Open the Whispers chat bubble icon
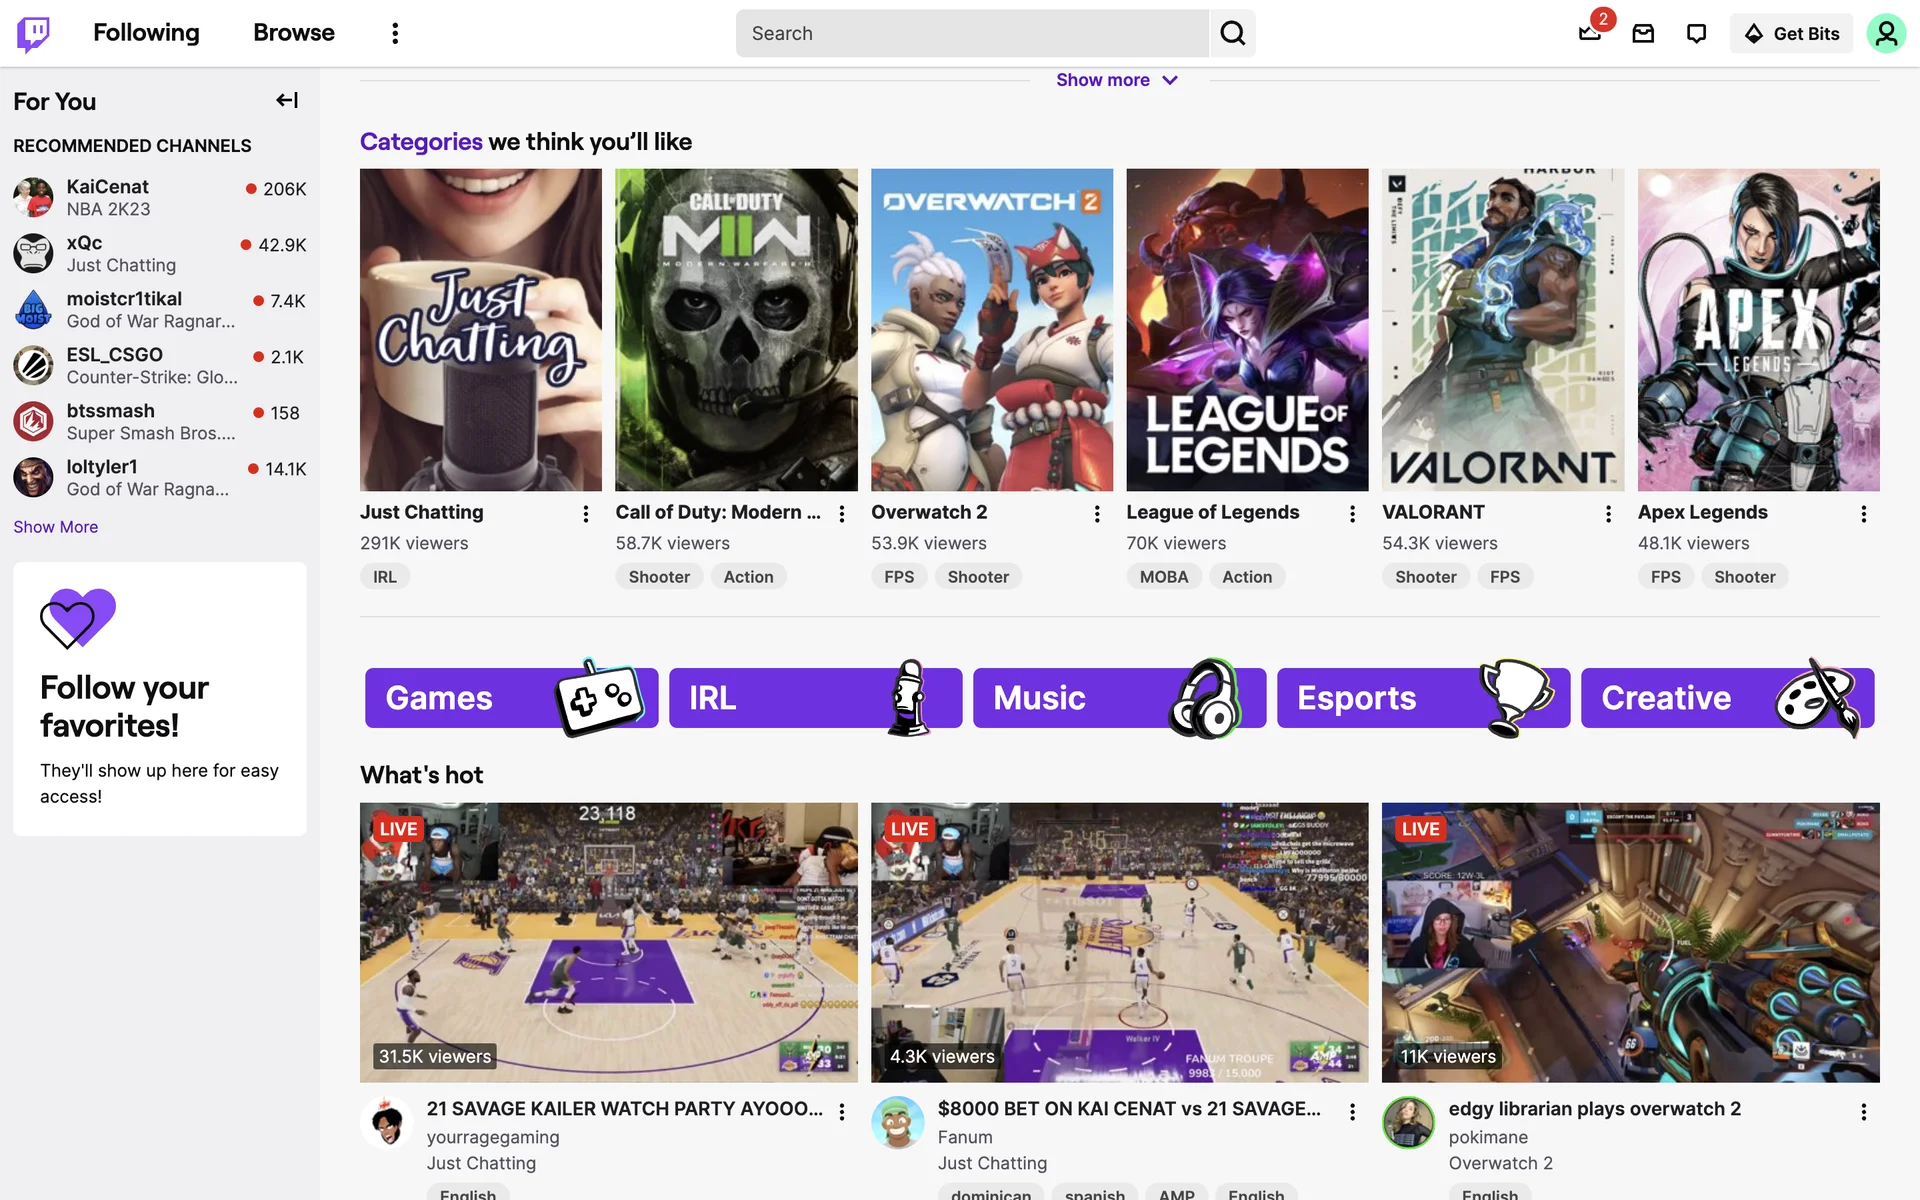1920x1200 pixels. point(1696,34)
